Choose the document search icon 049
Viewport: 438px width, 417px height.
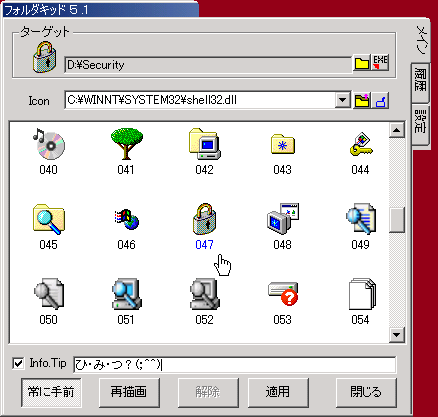click(x=361, y=219)
